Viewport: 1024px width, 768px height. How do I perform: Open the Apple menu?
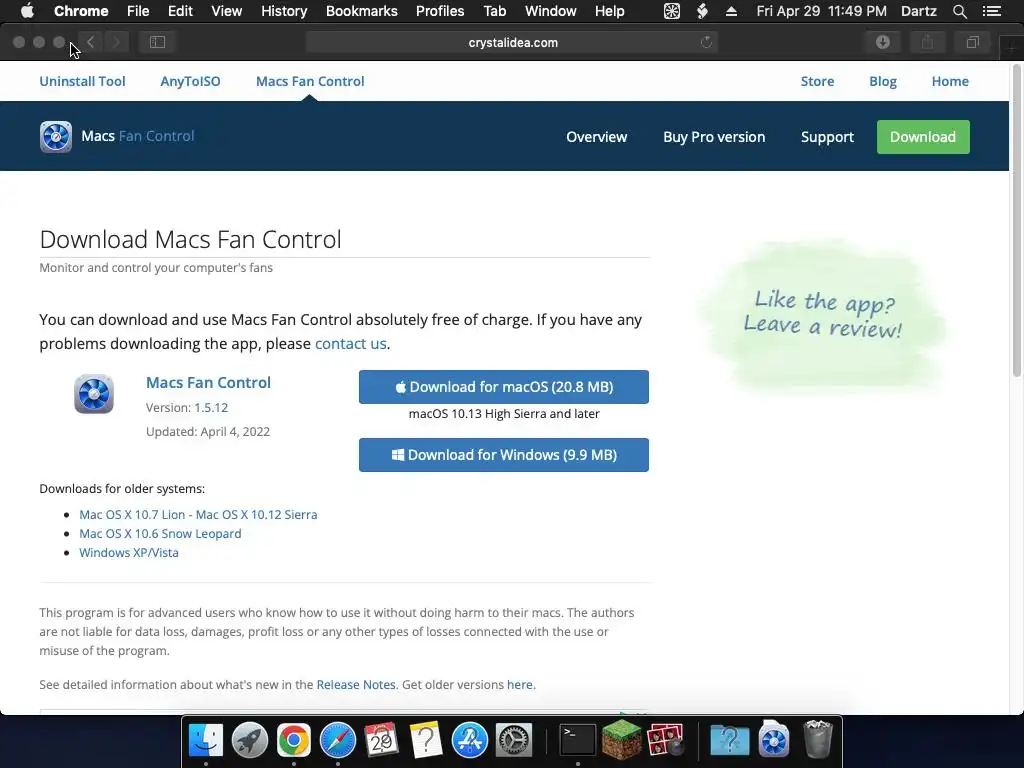(x=27, y=11)
